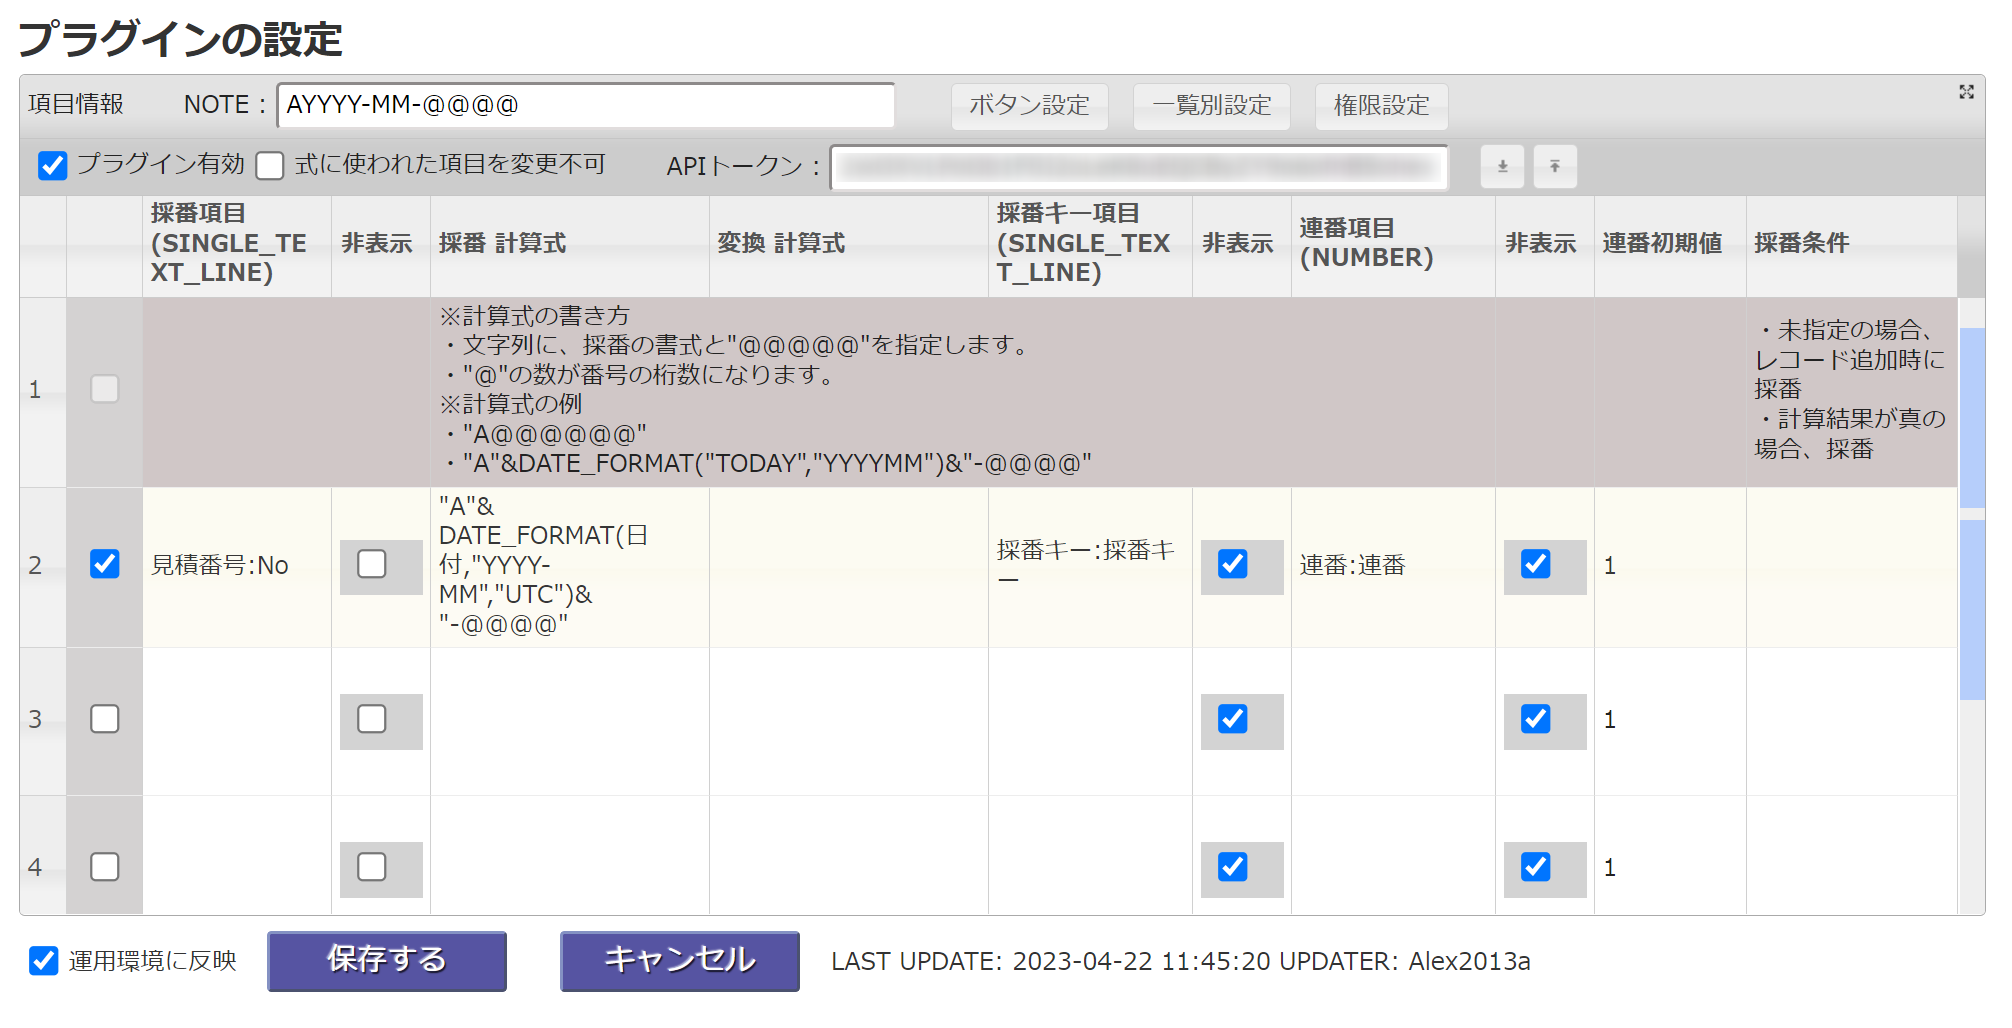Check the row 4 selection checkbox
This screenshot has height=1028, width=2012.
[105, 867]
